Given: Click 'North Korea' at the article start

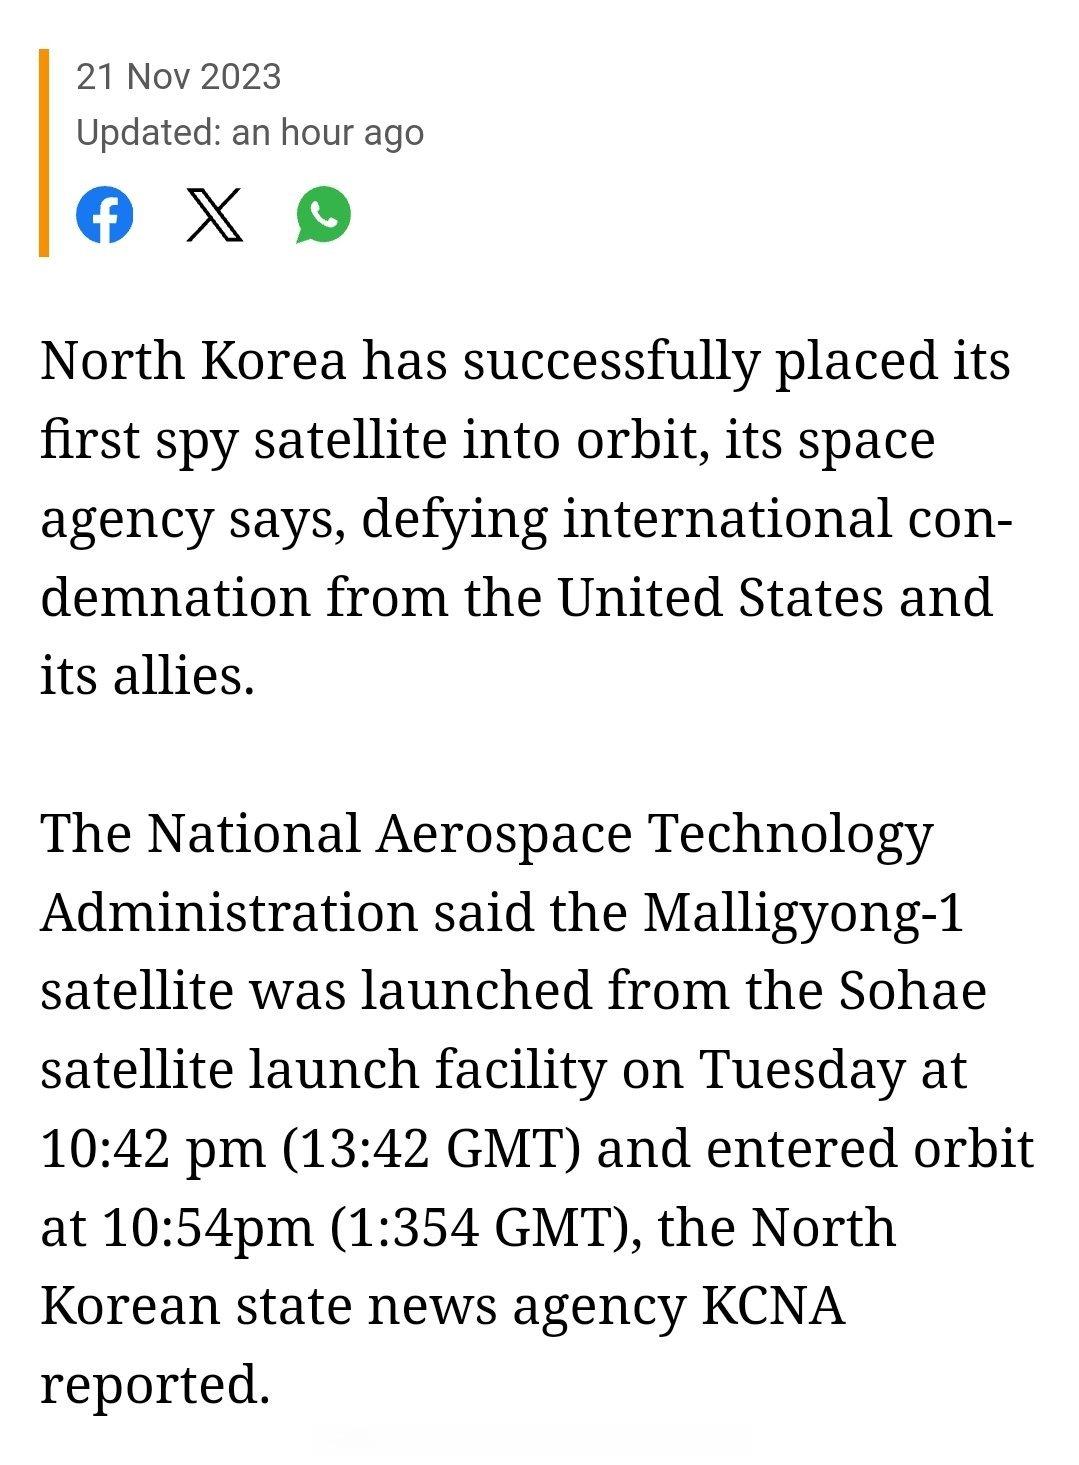Looking at the screenshot, I should tap(193, 361).
